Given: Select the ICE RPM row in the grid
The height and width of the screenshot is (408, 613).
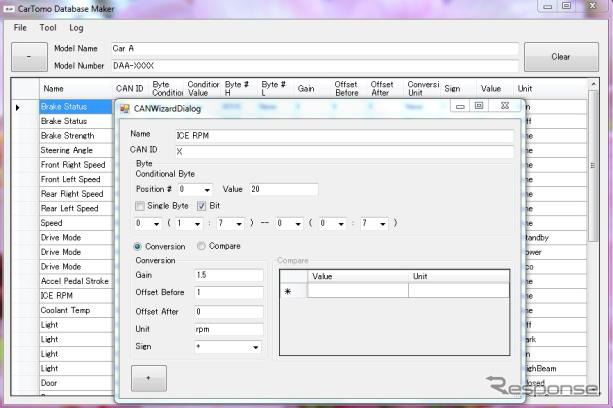Looking at the screenshot, I should coord(76,295).
